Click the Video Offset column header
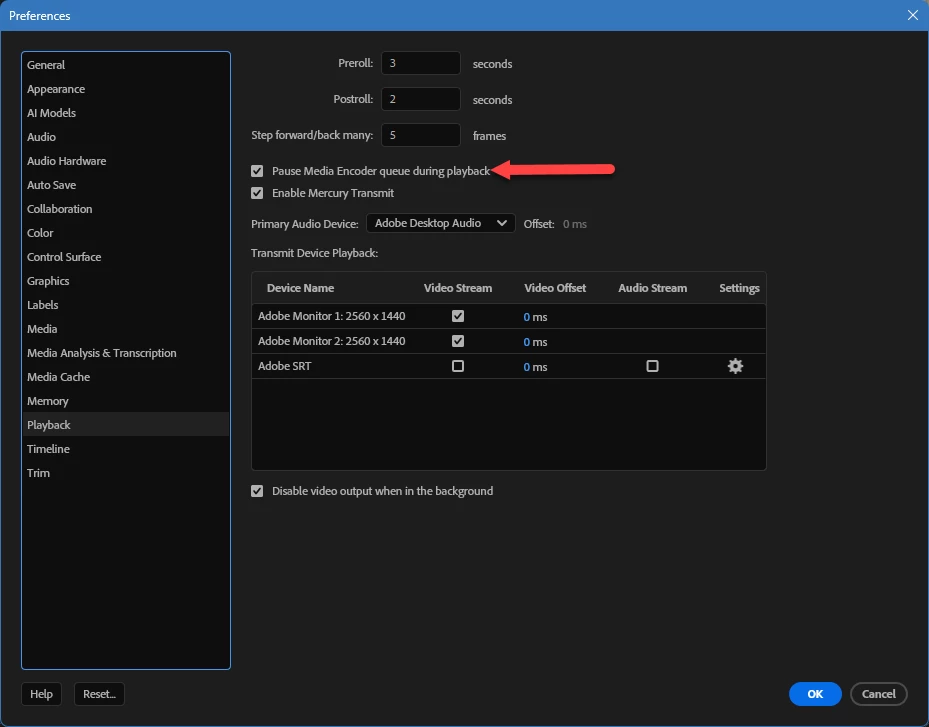The width and height of the screenshot is (929, 727). click(x=555, y=288)
